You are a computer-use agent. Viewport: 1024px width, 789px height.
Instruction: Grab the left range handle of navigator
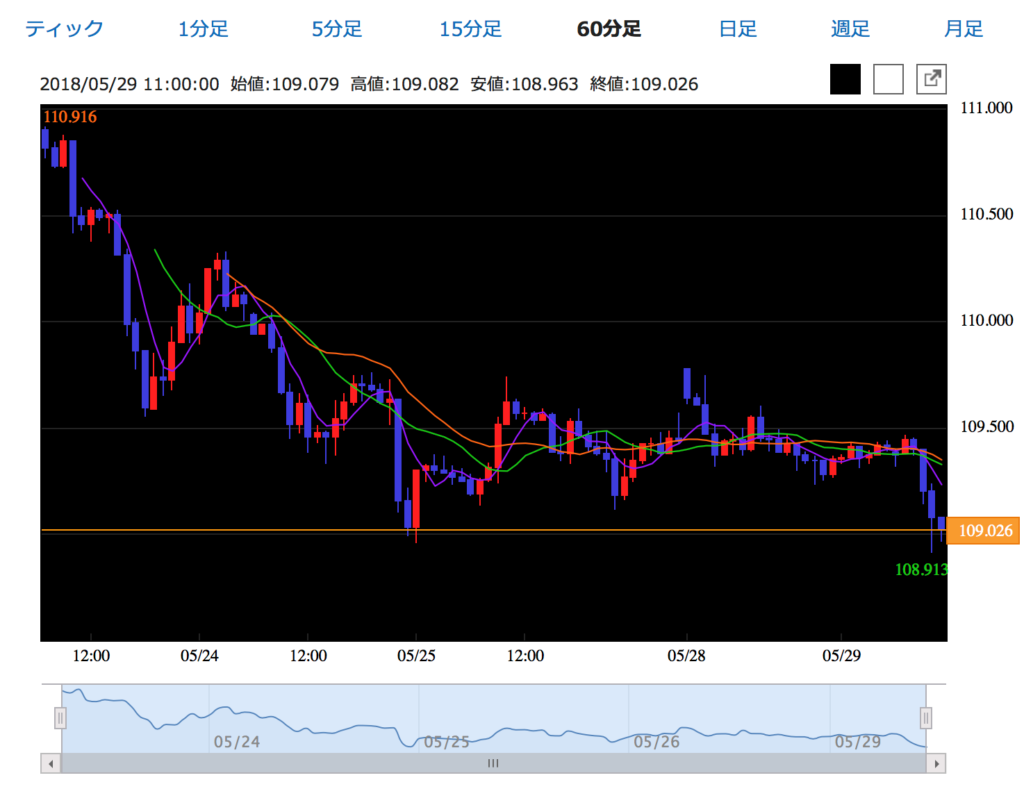60,718
